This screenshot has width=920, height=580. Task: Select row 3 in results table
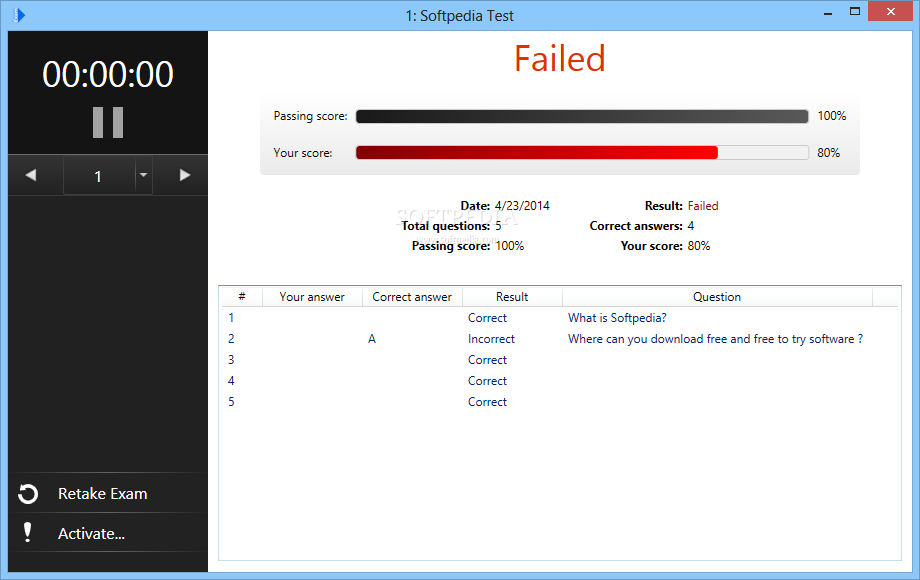[560, 360]
